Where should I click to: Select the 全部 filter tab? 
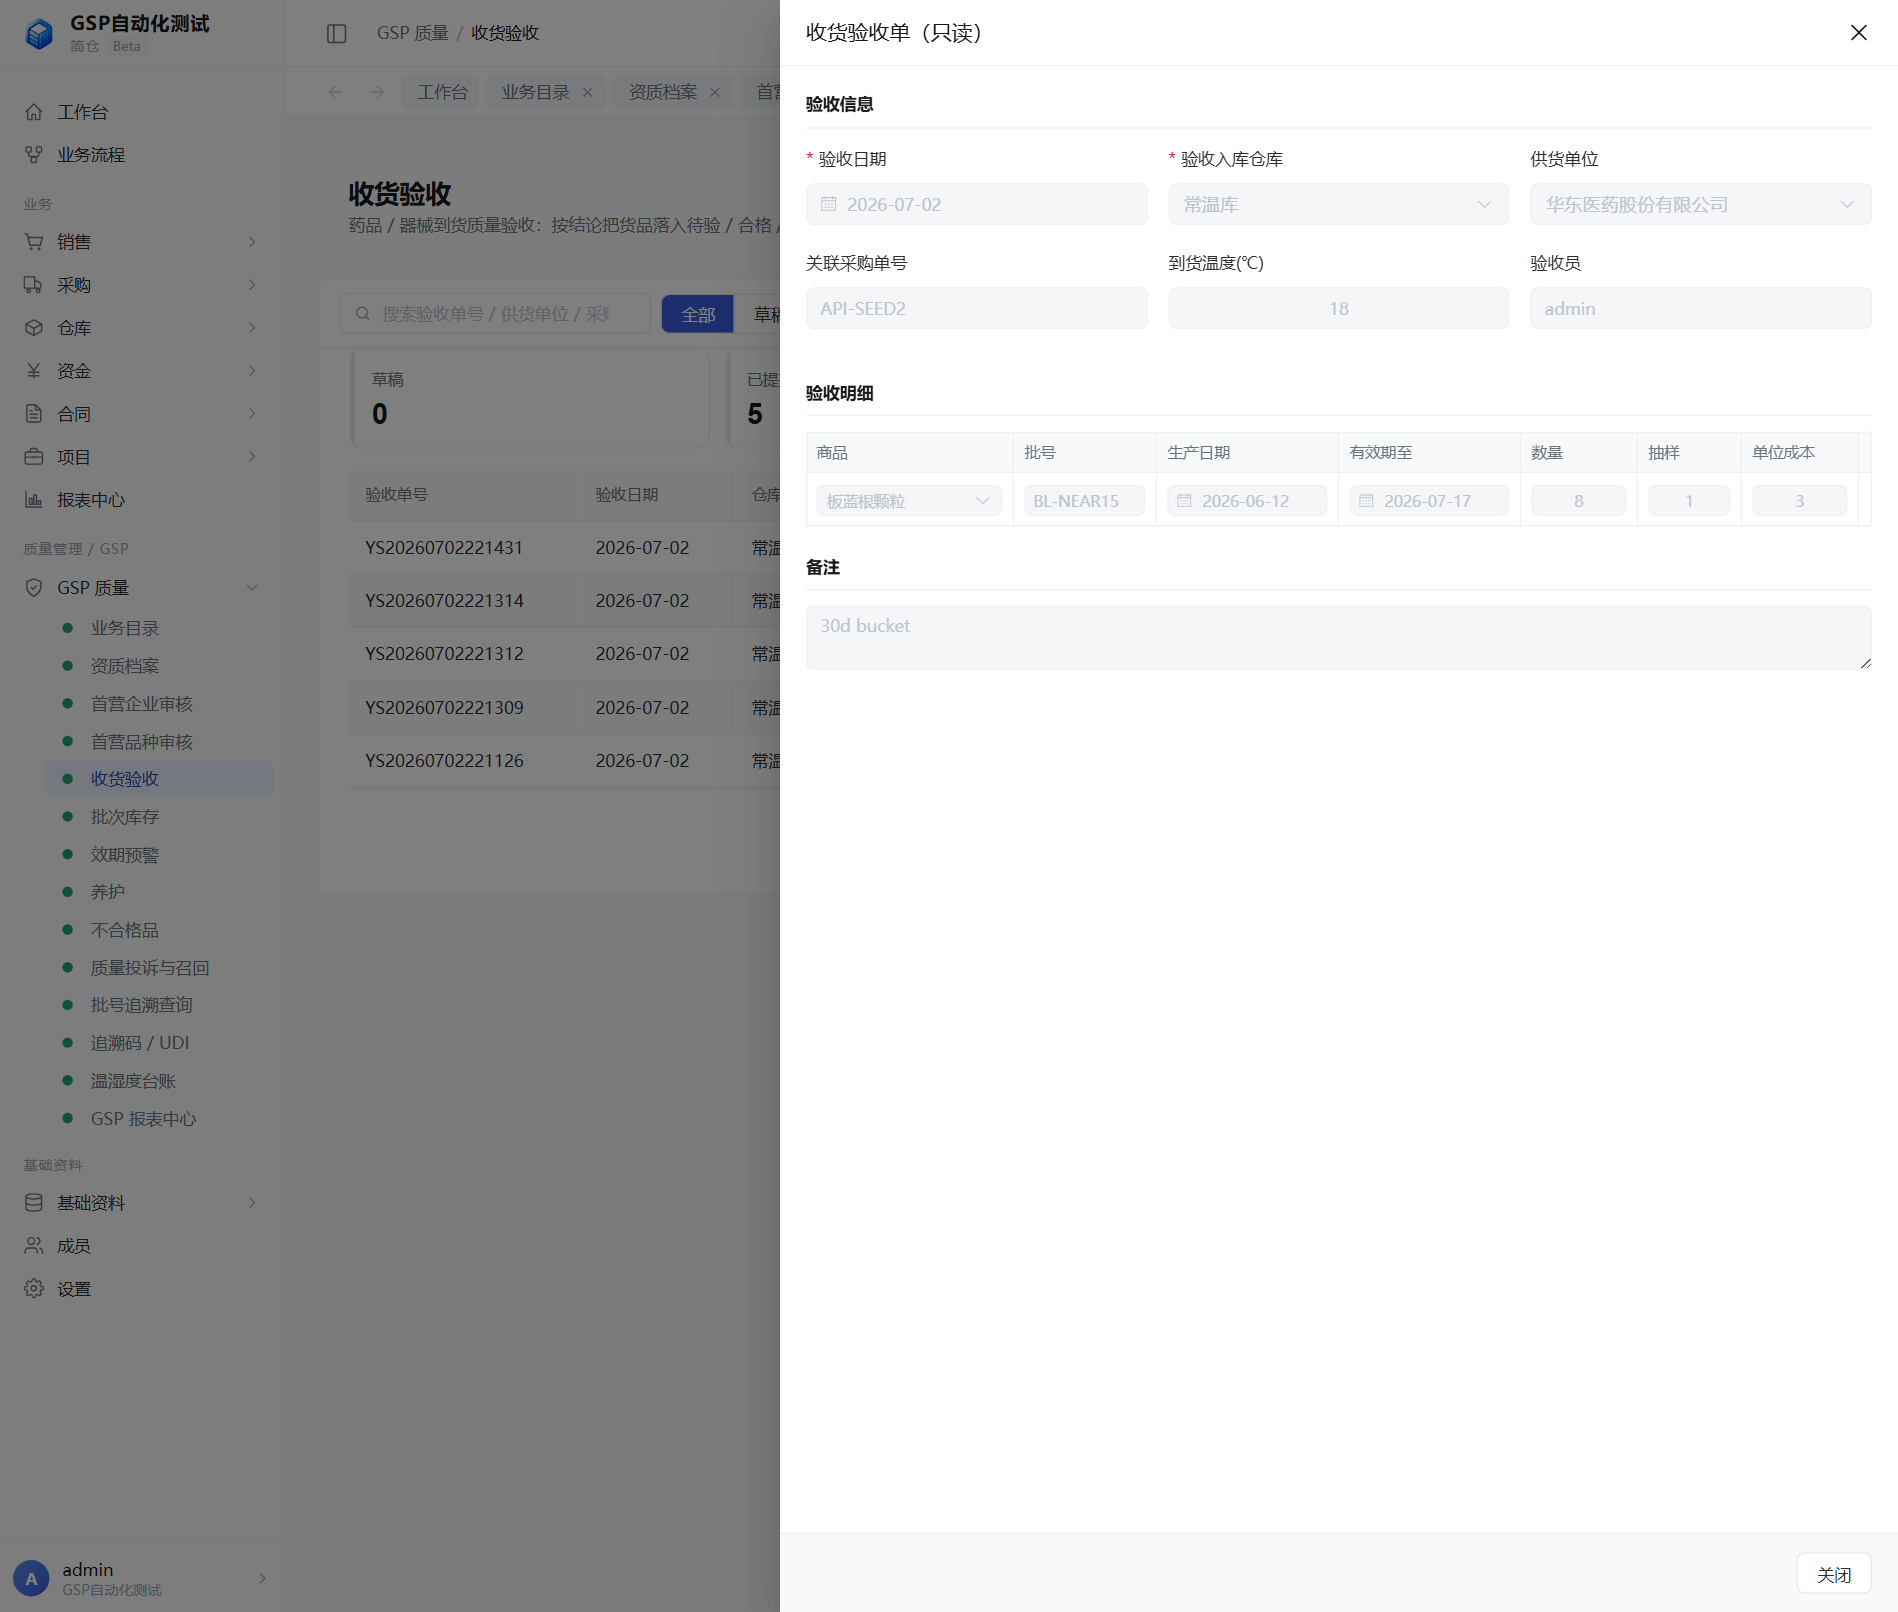pos(698,315)
